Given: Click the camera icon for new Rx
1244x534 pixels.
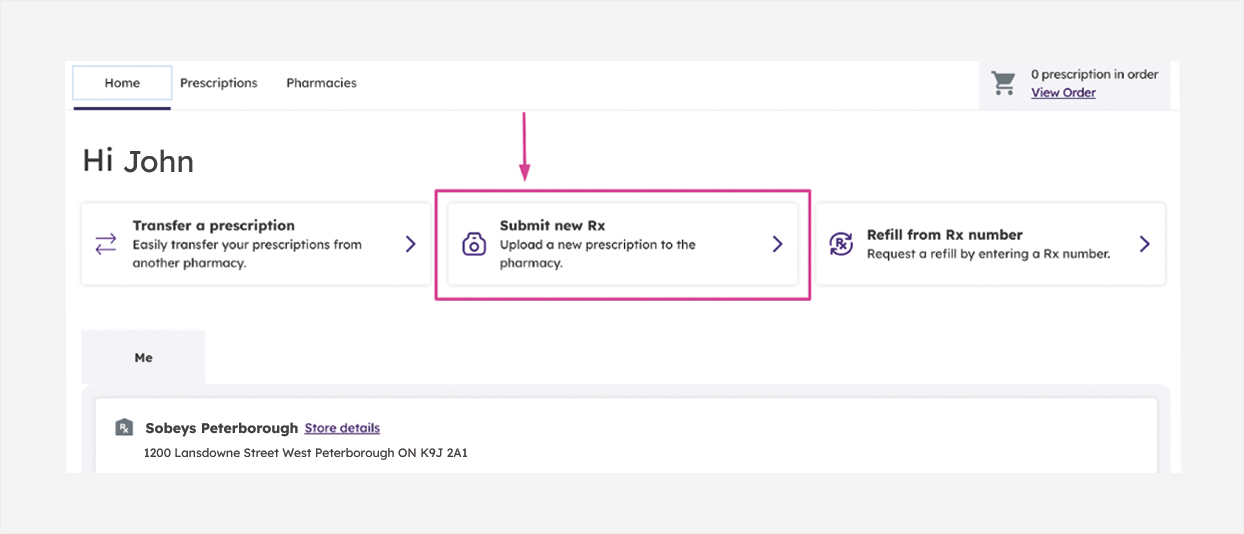Looking at the screenshot, I should [474, 244].
